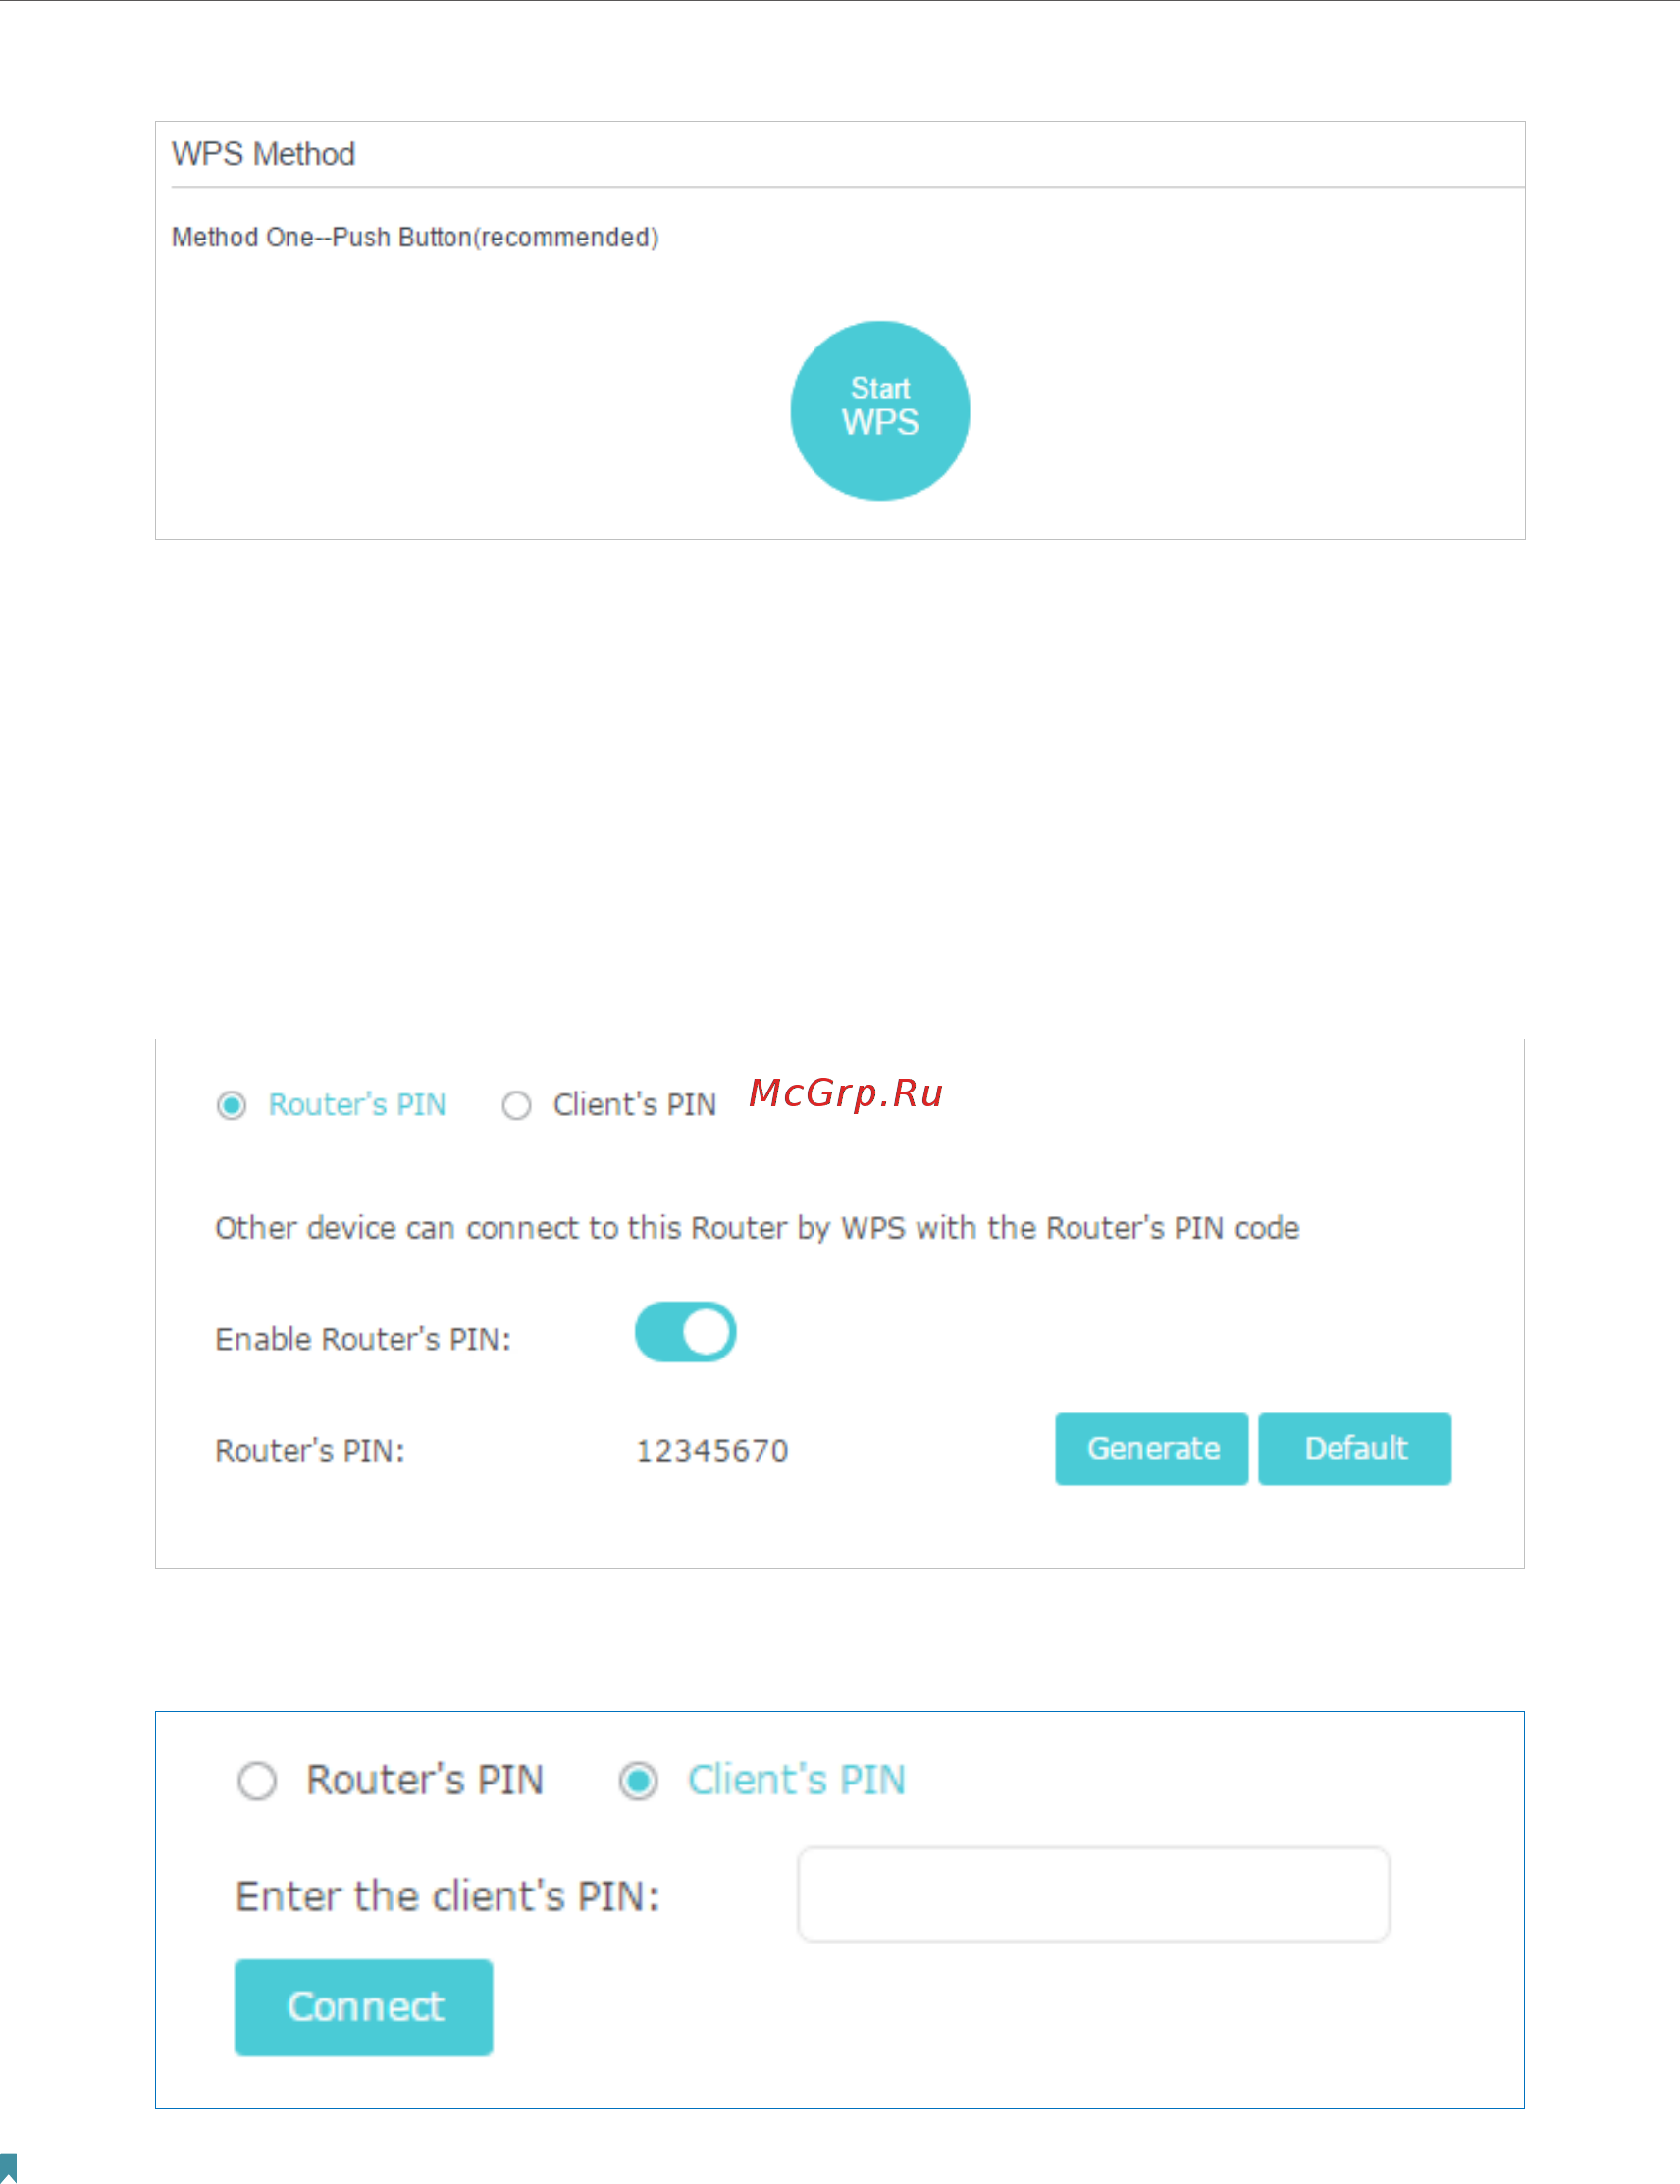The image size is (1680, 2184).
Task: Click the router PIN value 12345670
Action: pos(712,1450)
